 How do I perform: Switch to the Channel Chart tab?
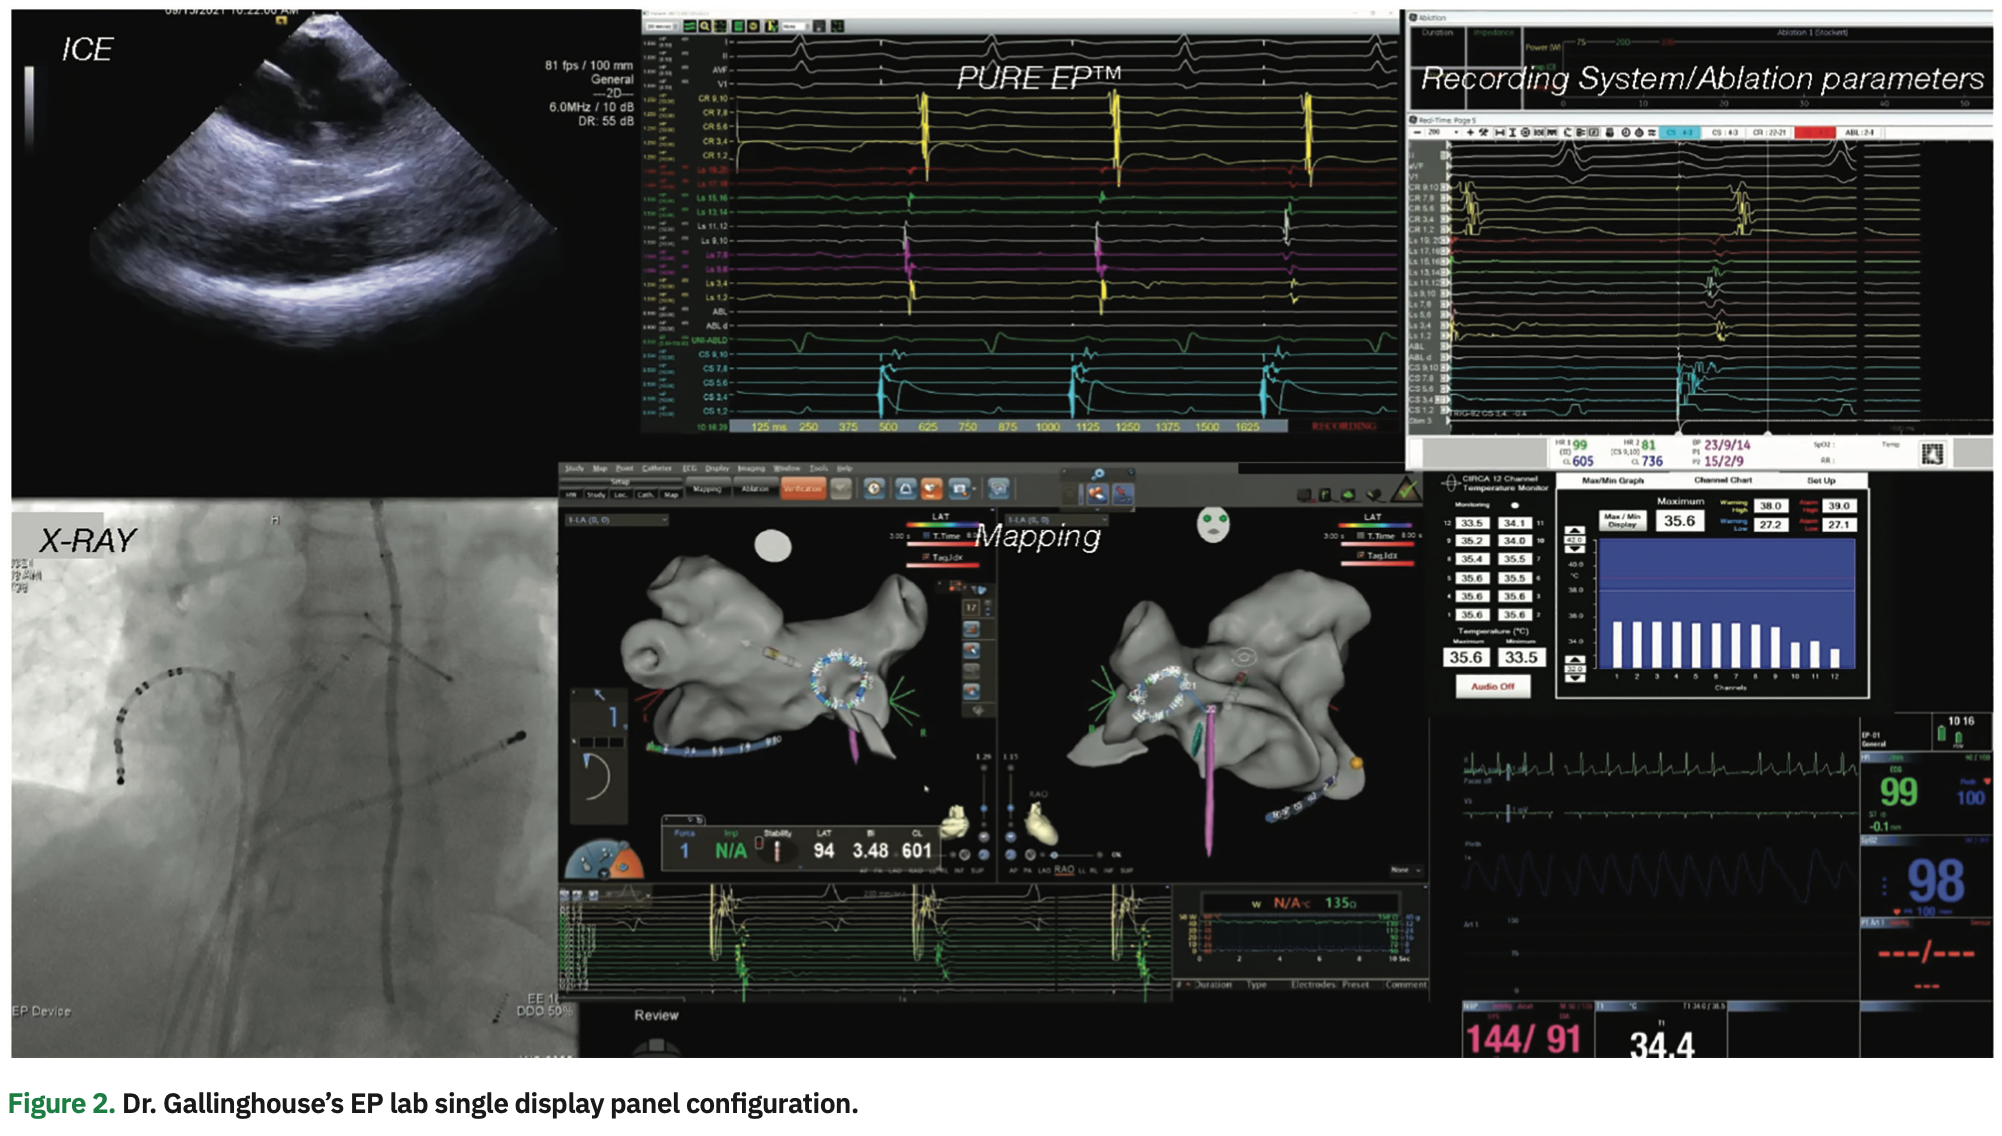coord(1723,480)
